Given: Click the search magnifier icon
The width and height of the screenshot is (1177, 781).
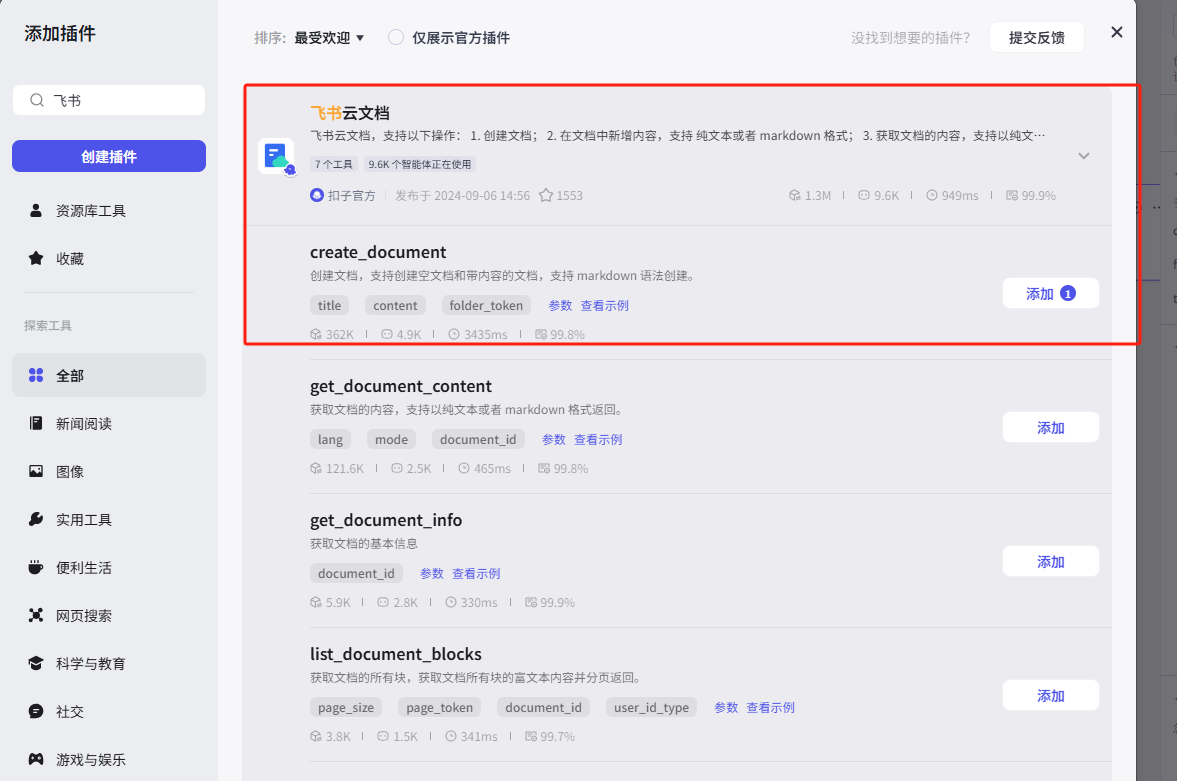Looking at the screenshot, I should pos(37,100).
